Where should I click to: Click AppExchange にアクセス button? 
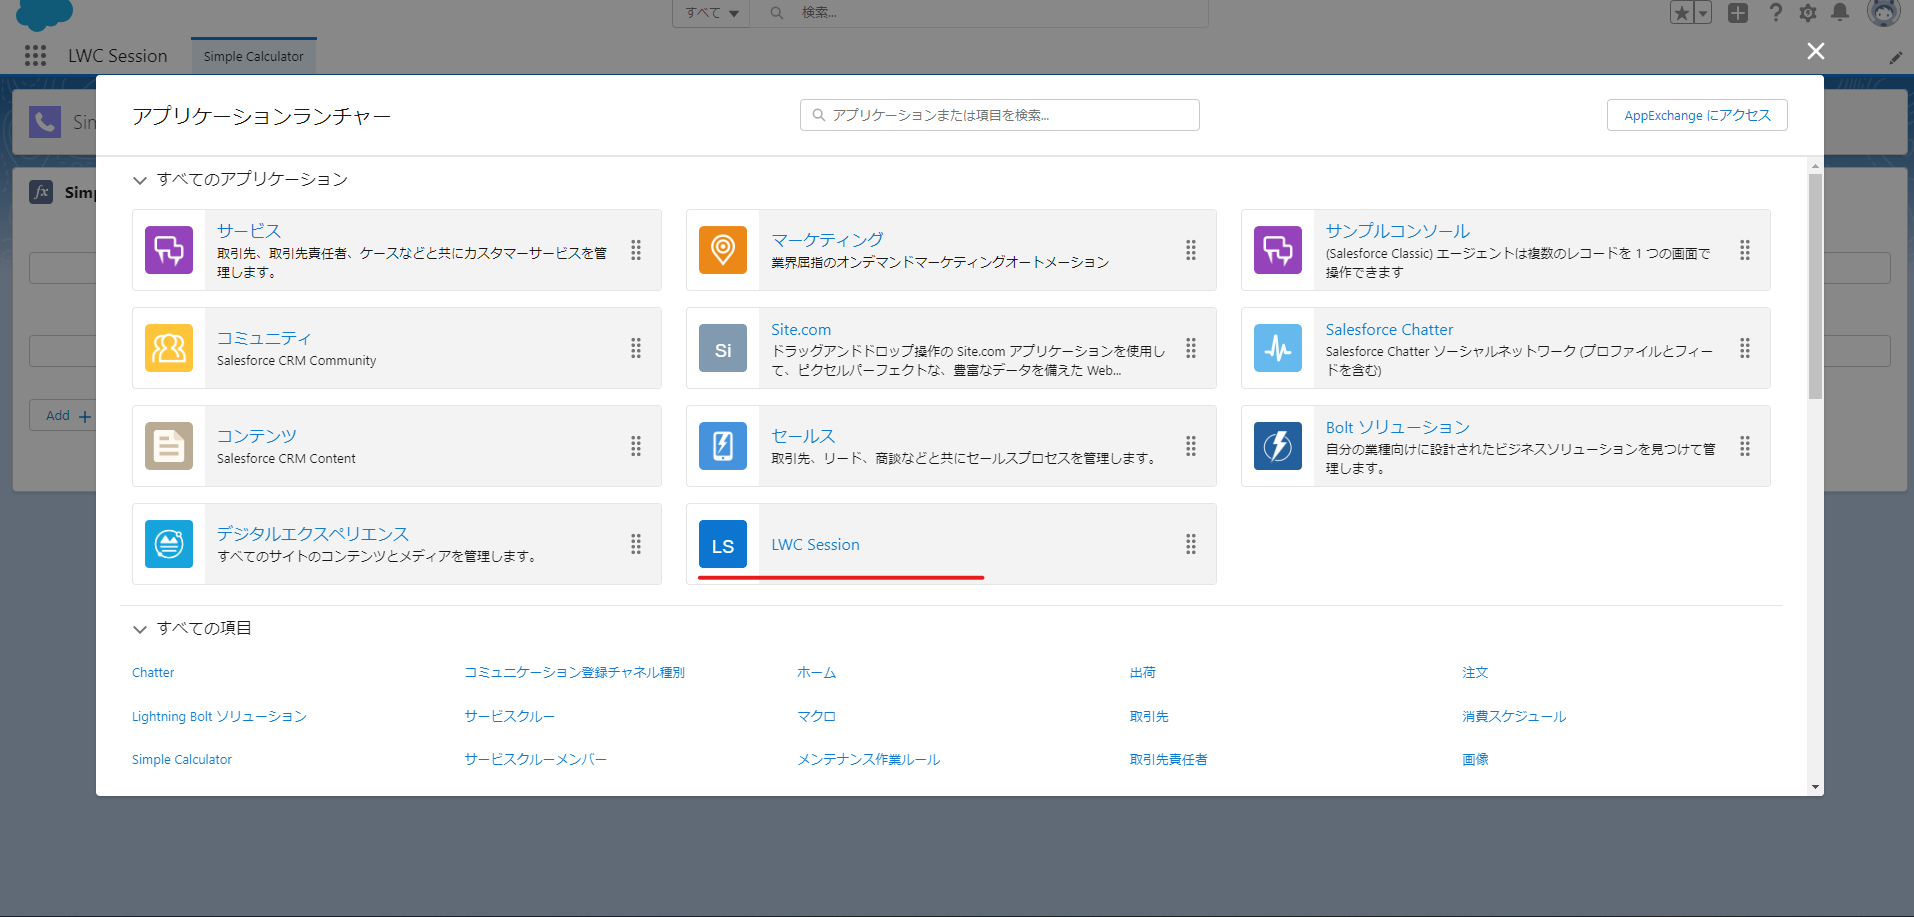(x=1697, y=115)
